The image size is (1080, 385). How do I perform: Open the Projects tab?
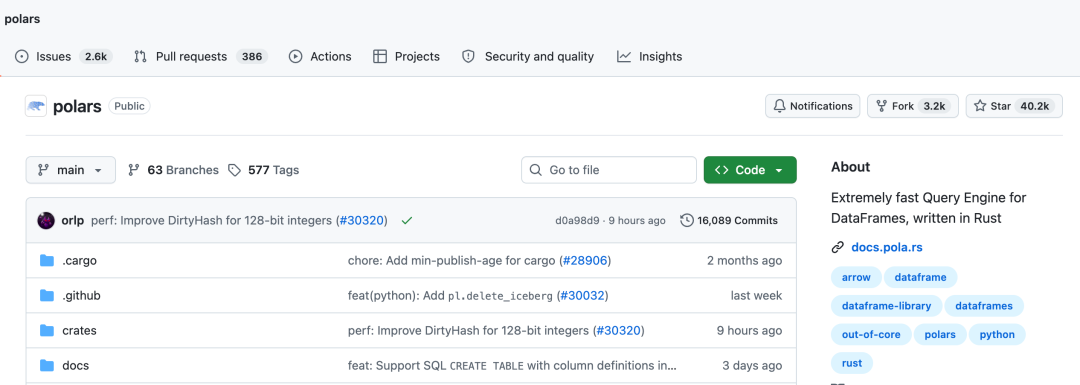point(406,56)
